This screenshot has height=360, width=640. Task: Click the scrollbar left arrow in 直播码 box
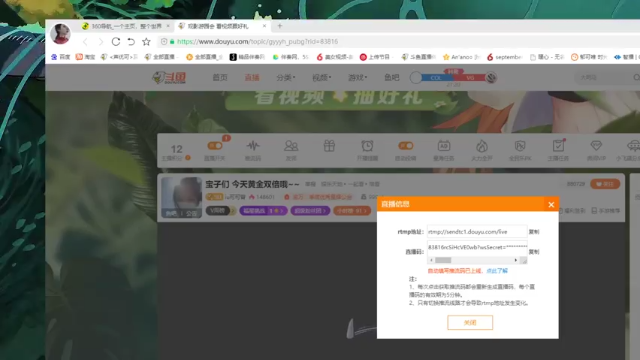(x=431, y=260)
